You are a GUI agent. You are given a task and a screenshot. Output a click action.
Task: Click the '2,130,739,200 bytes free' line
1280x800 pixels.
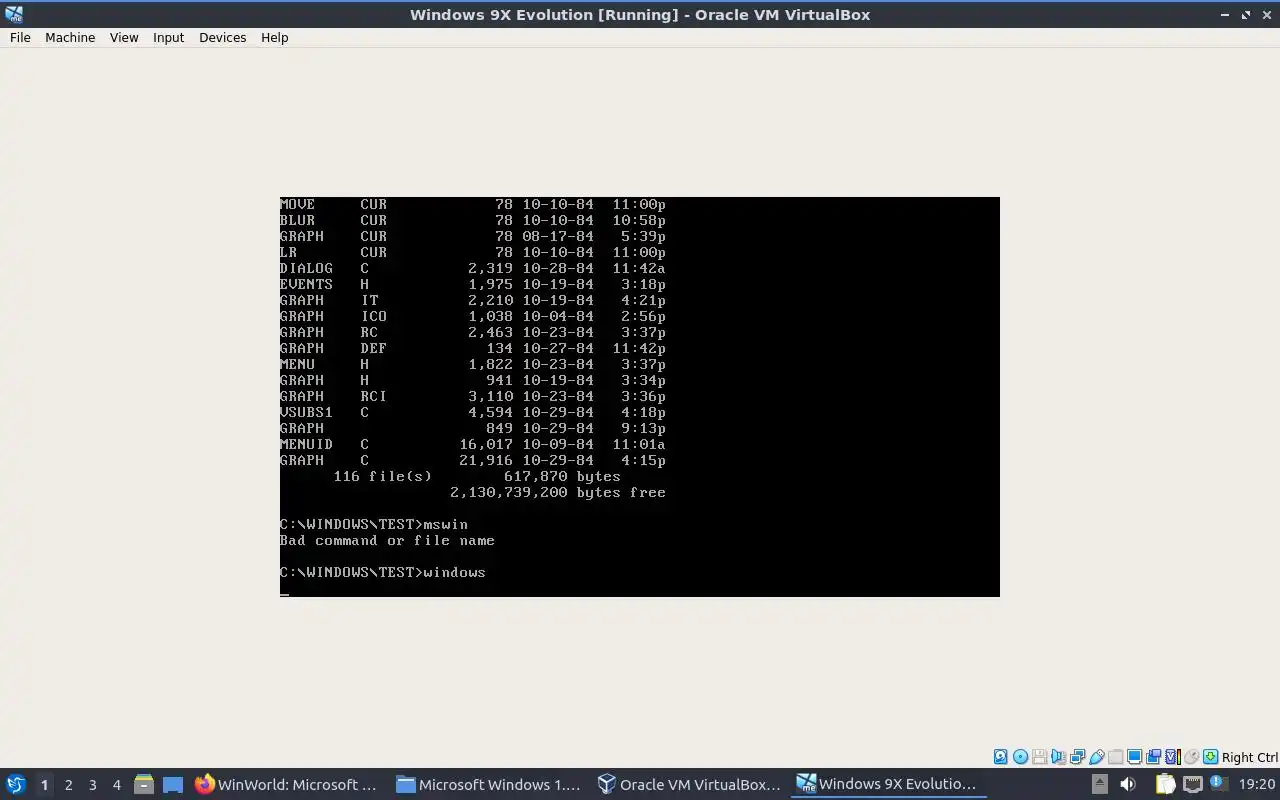point(558,492)
